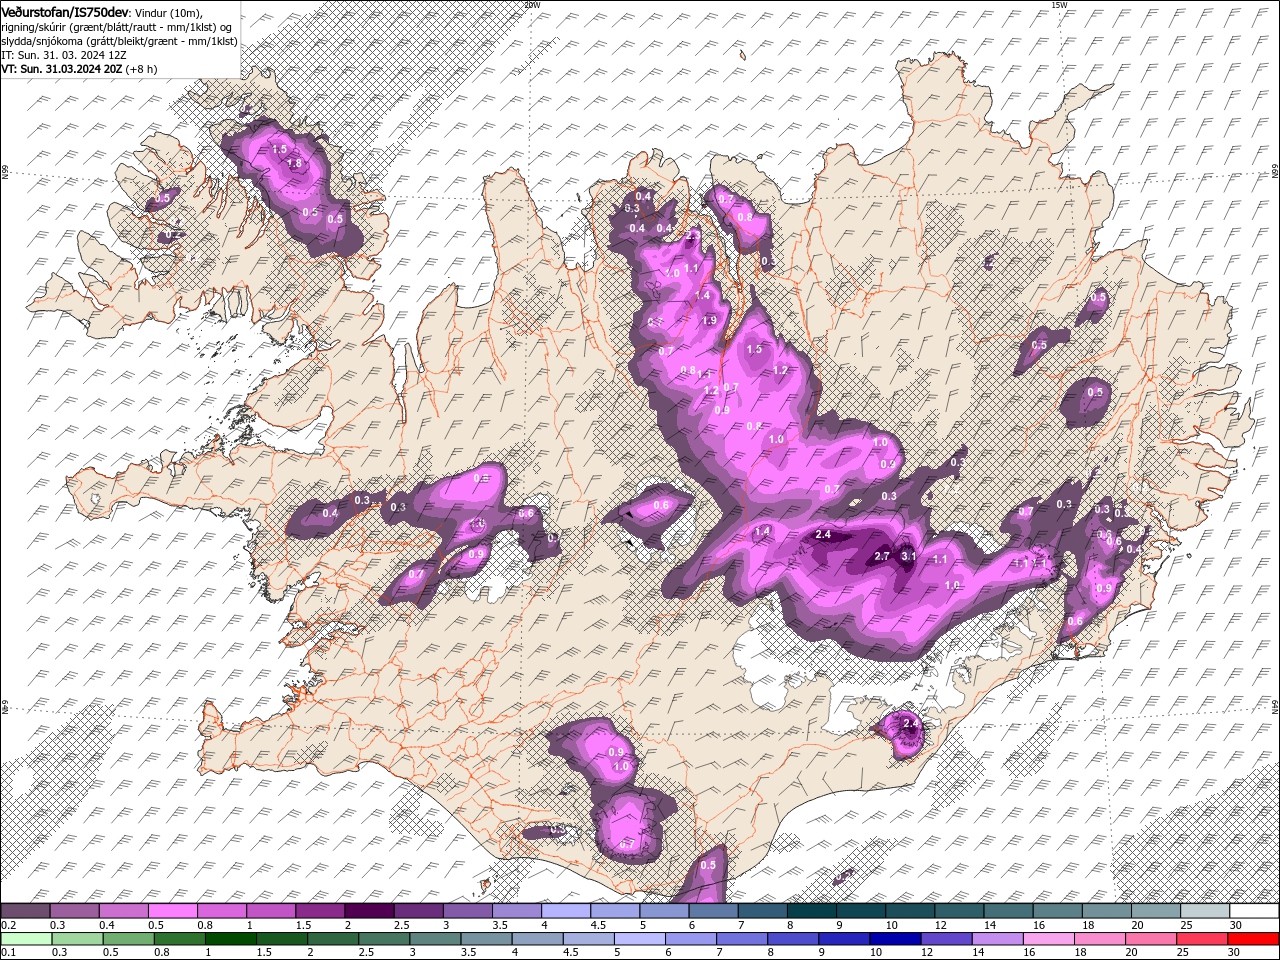The image size is (1280, 960).
Task: Click the 'slydda/snjókoma' legend description line
Action: pyautogui.click(x=119, y=41)
